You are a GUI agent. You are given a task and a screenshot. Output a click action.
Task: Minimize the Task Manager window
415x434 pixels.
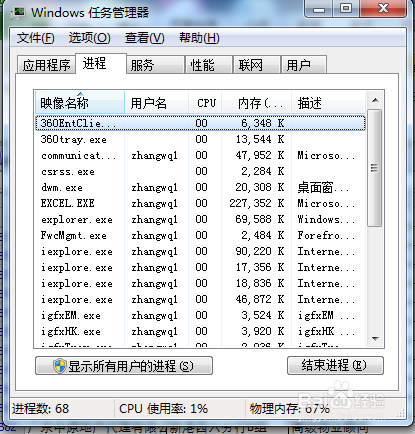click(319, 9)
